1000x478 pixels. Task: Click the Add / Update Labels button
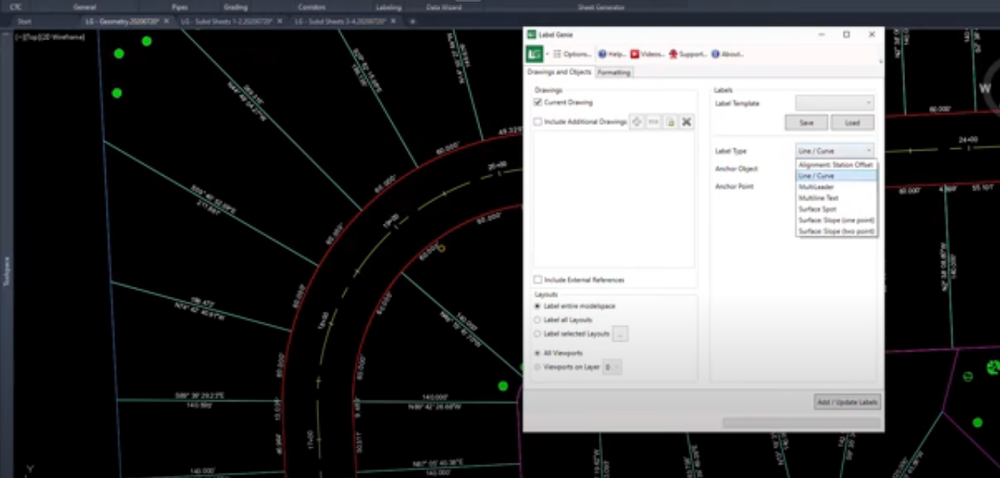[846, 402]
